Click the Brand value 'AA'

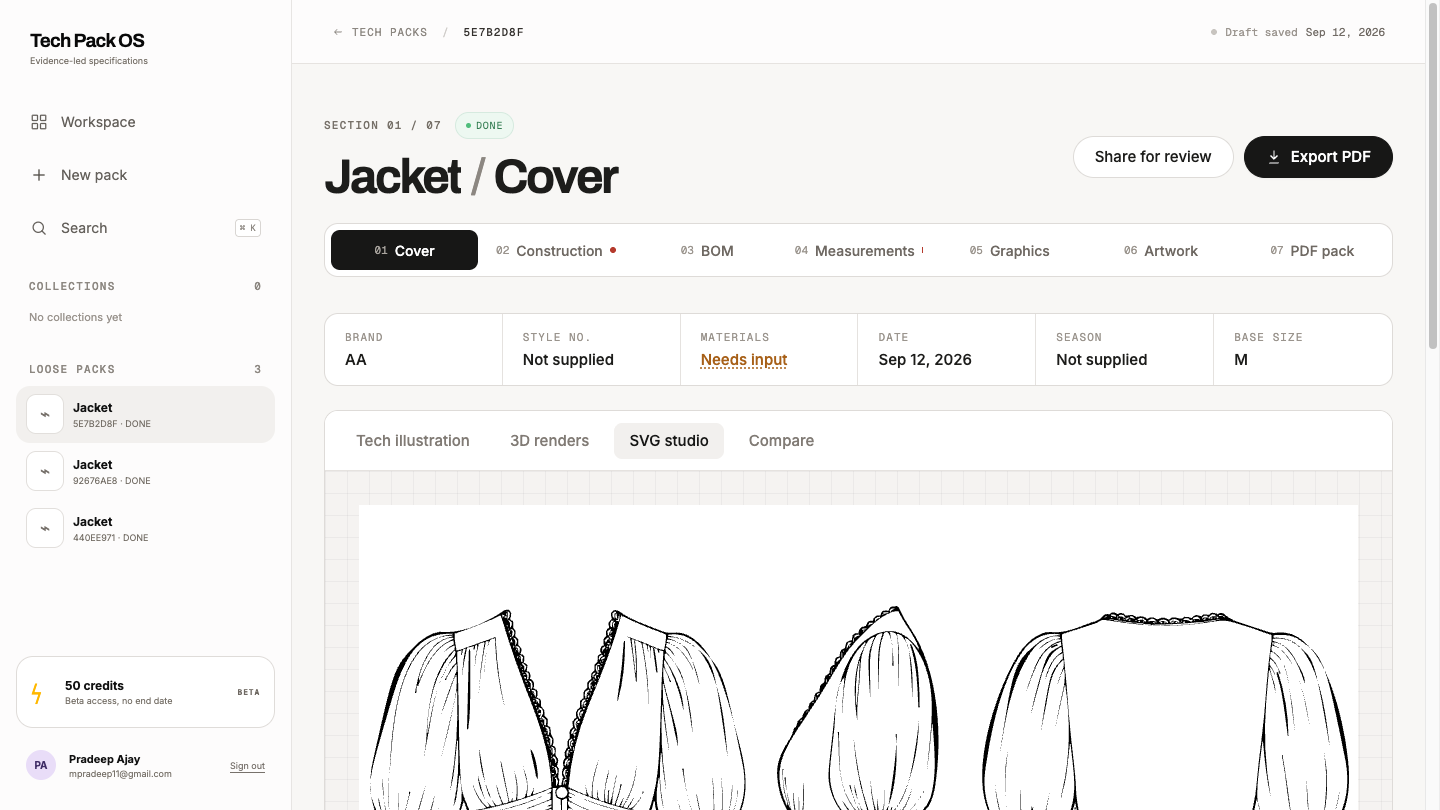click(356, 360)
